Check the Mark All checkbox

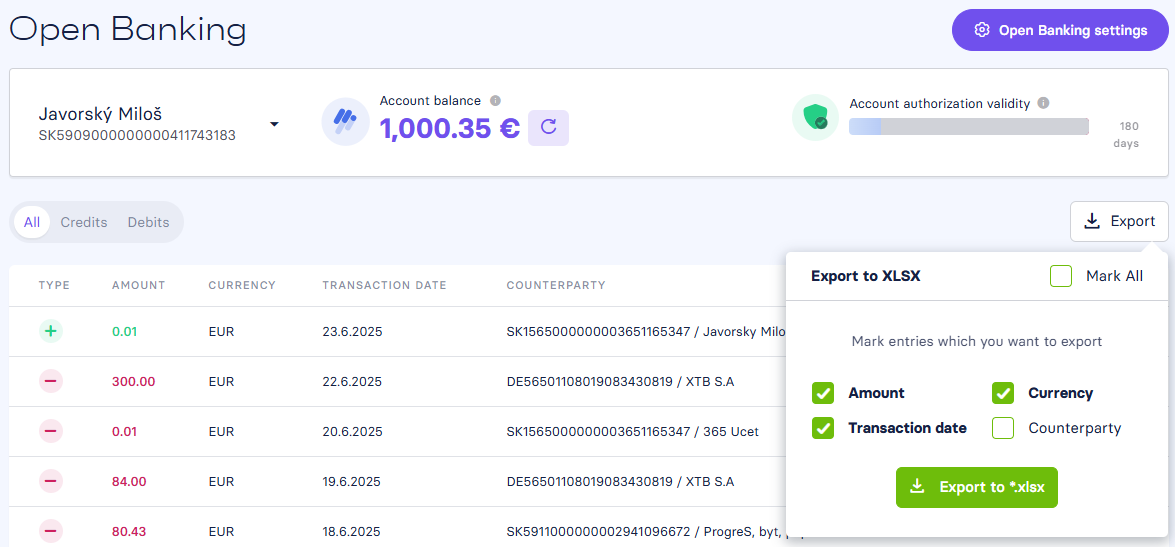(1061, 276)
